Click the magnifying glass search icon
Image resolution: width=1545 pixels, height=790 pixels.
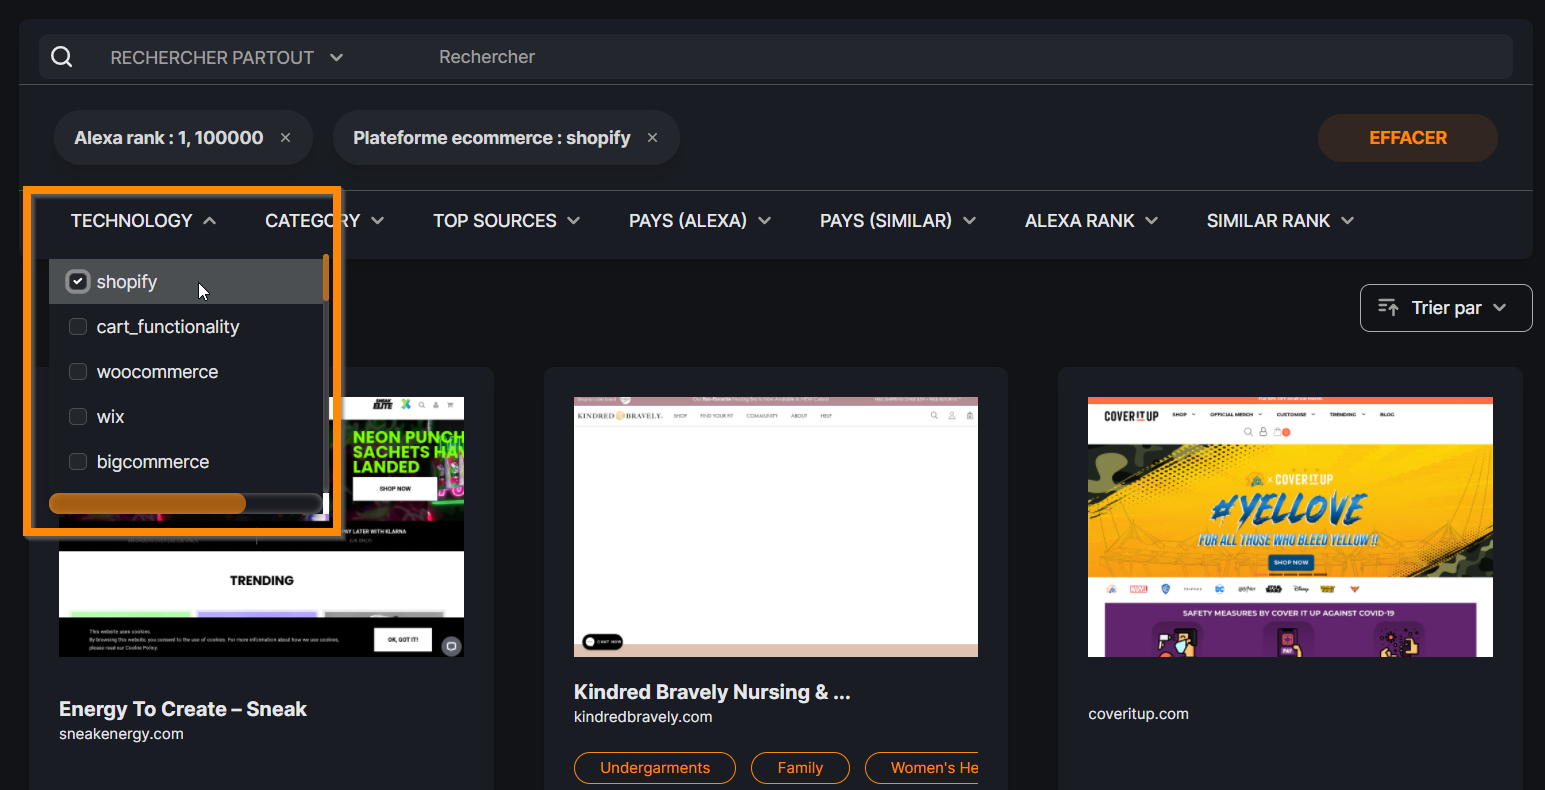[x=62, y=57]
